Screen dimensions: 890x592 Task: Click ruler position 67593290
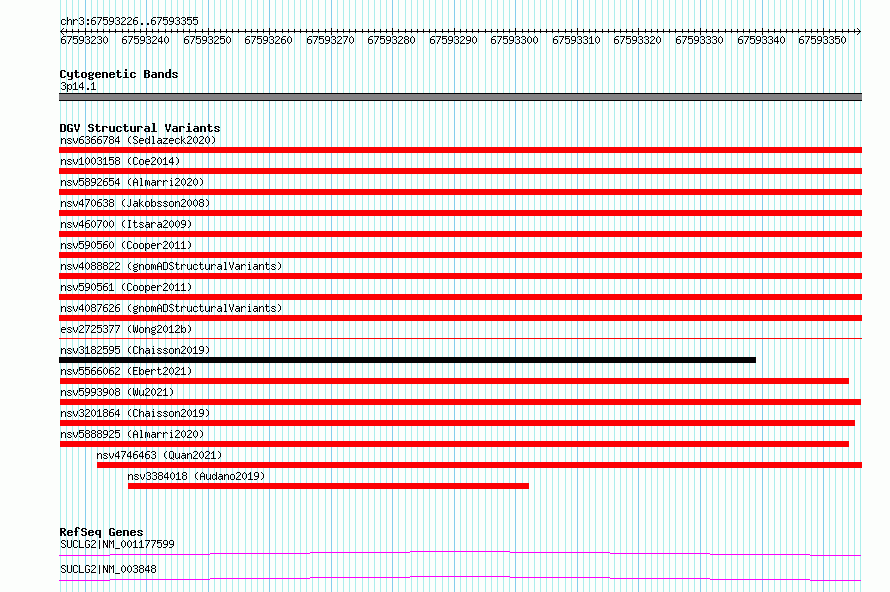coord(454,40)
